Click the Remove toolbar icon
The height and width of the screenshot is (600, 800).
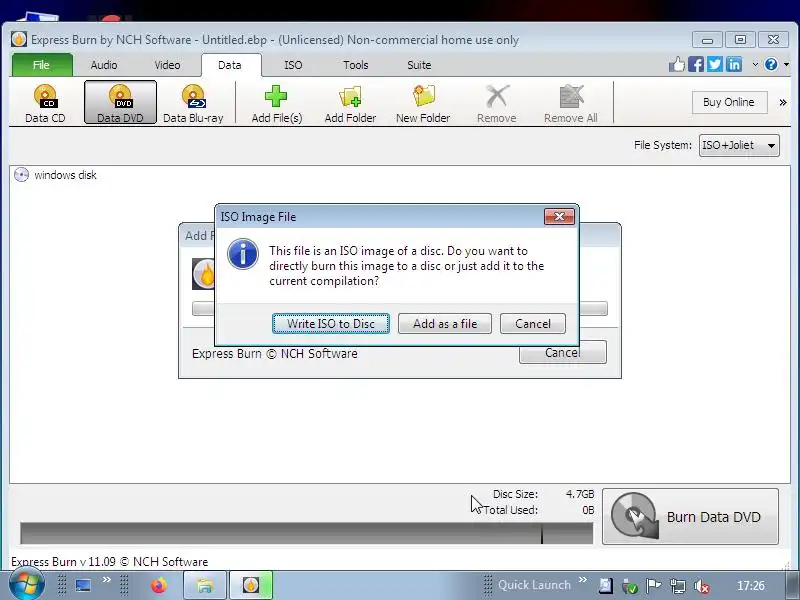click(x=496, y=96)
